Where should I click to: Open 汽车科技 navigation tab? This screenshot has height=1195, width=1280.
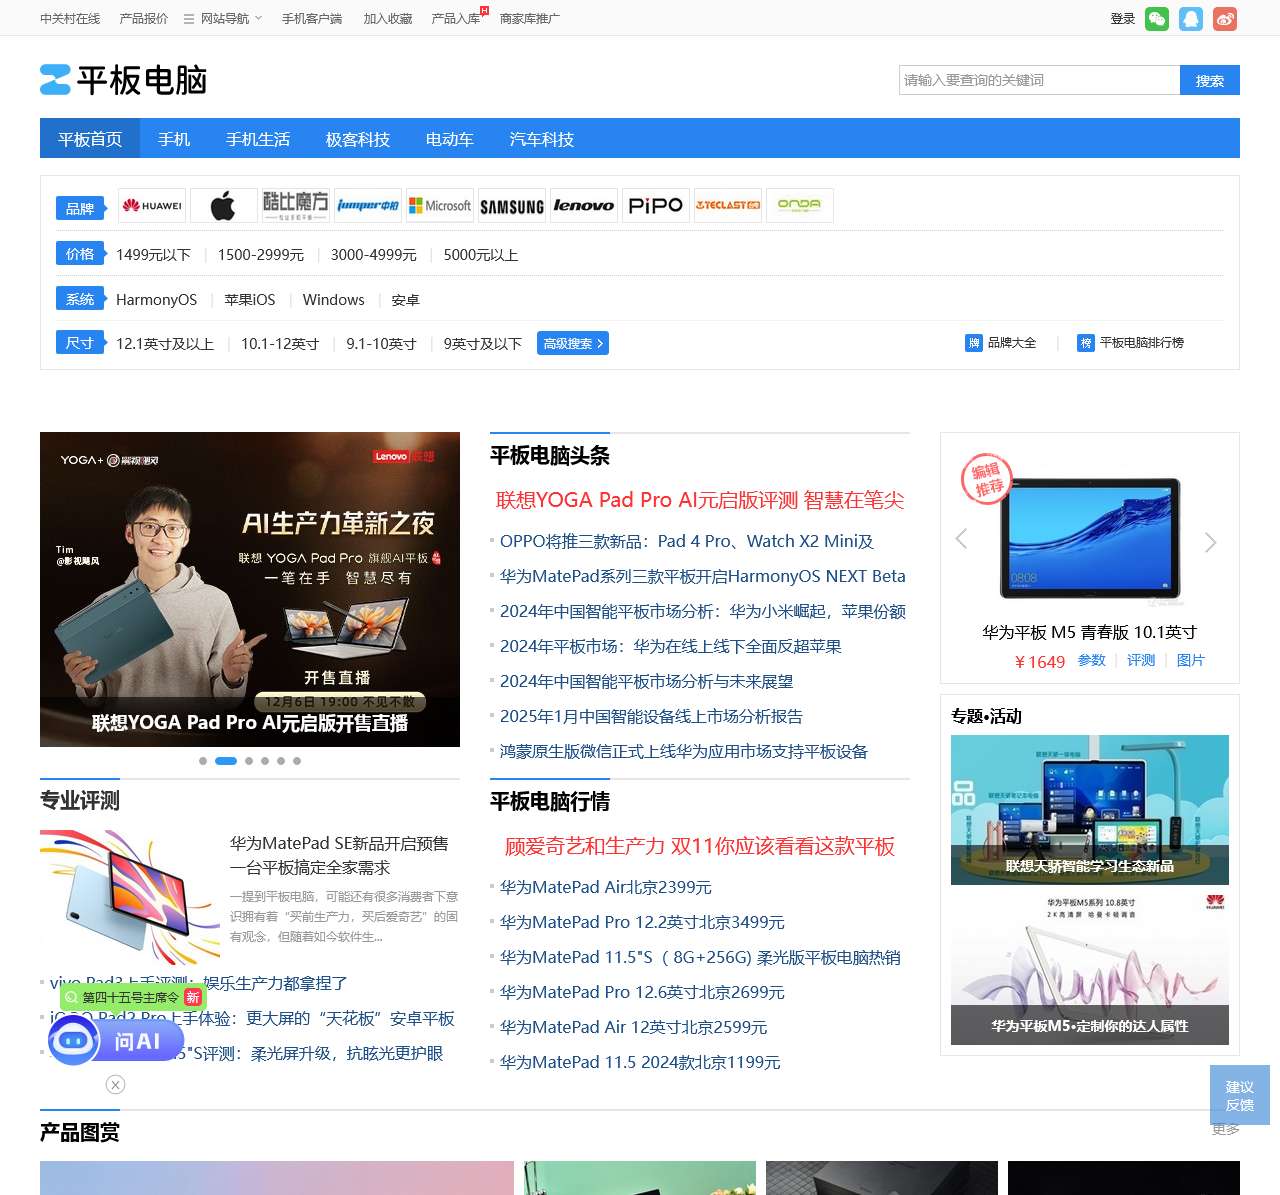point(542,139)
